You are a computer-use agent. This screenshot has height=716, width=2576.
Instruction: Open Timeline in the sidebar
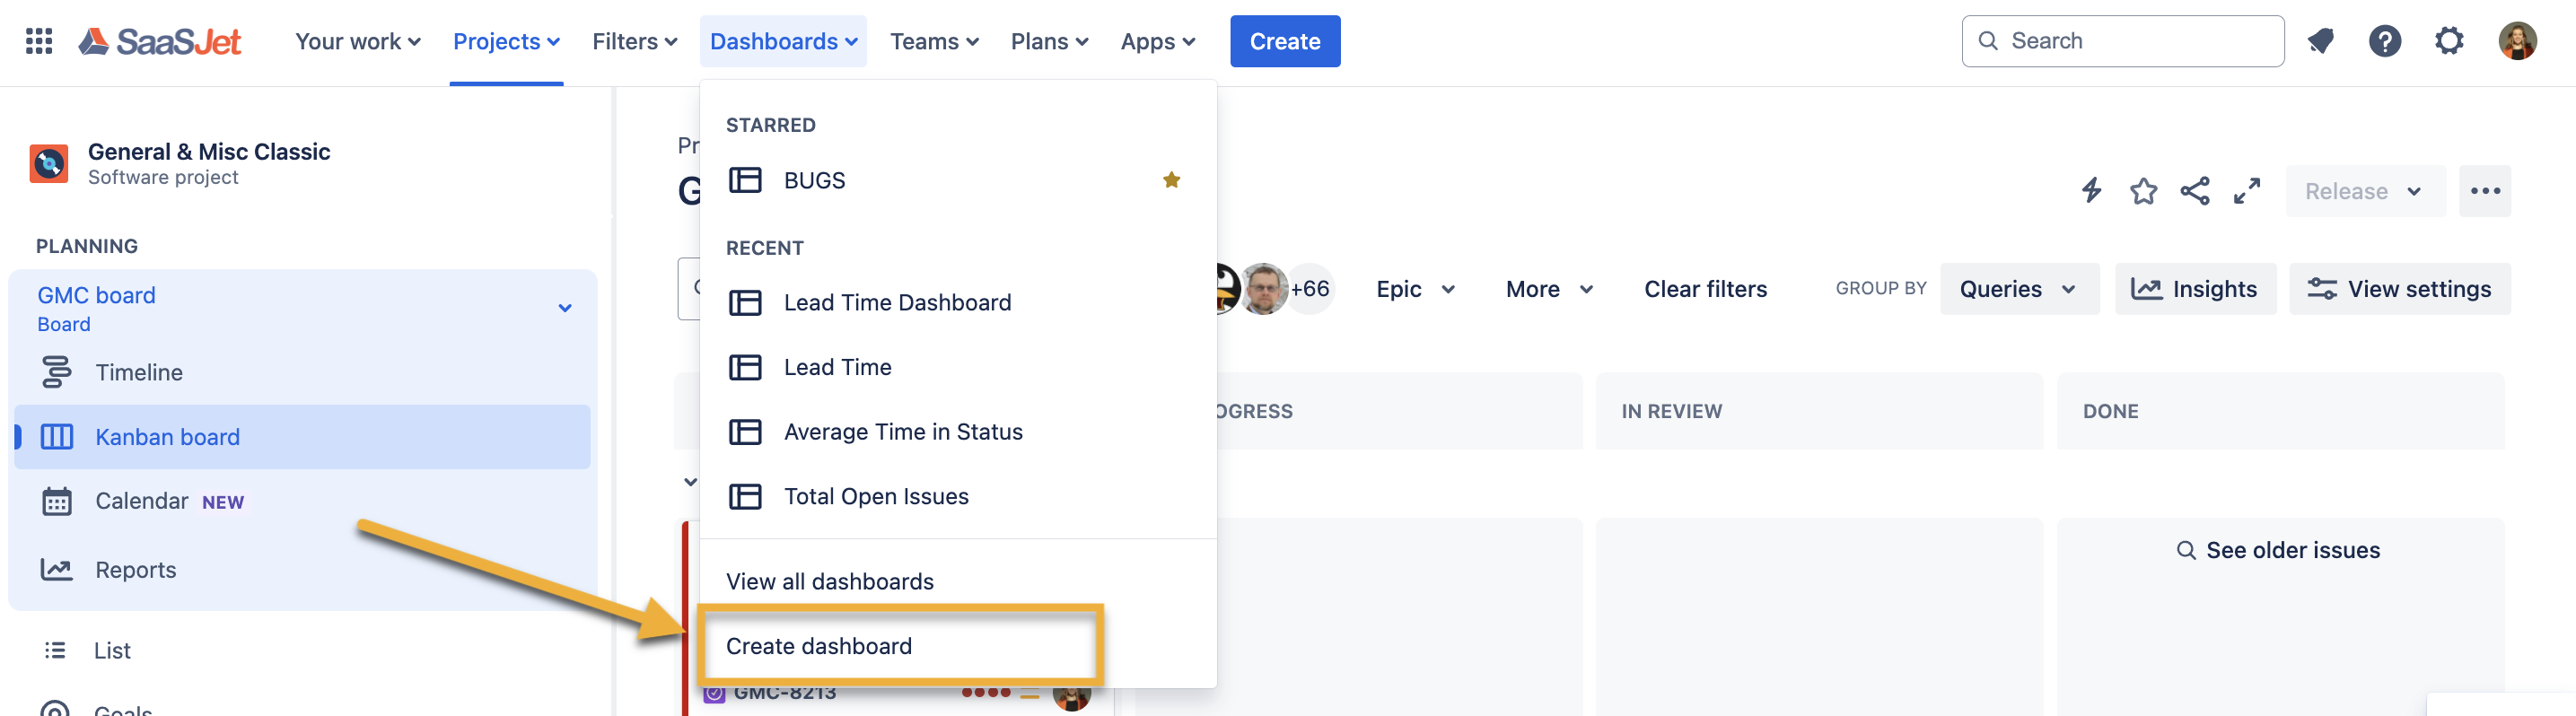click(139, 372)
